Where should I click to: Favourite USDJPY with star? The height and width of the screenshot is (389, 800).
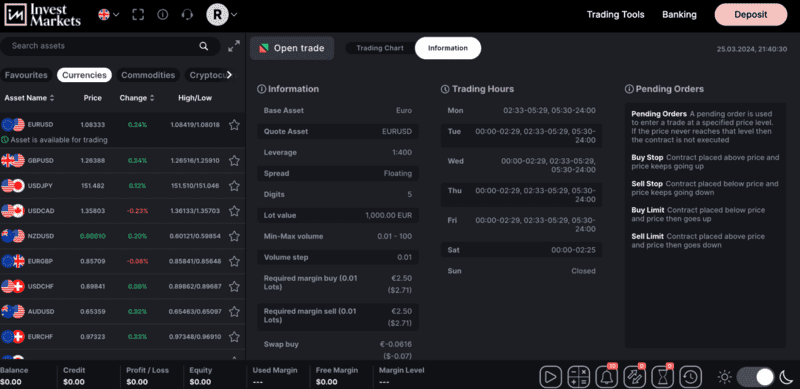(234, 185)
